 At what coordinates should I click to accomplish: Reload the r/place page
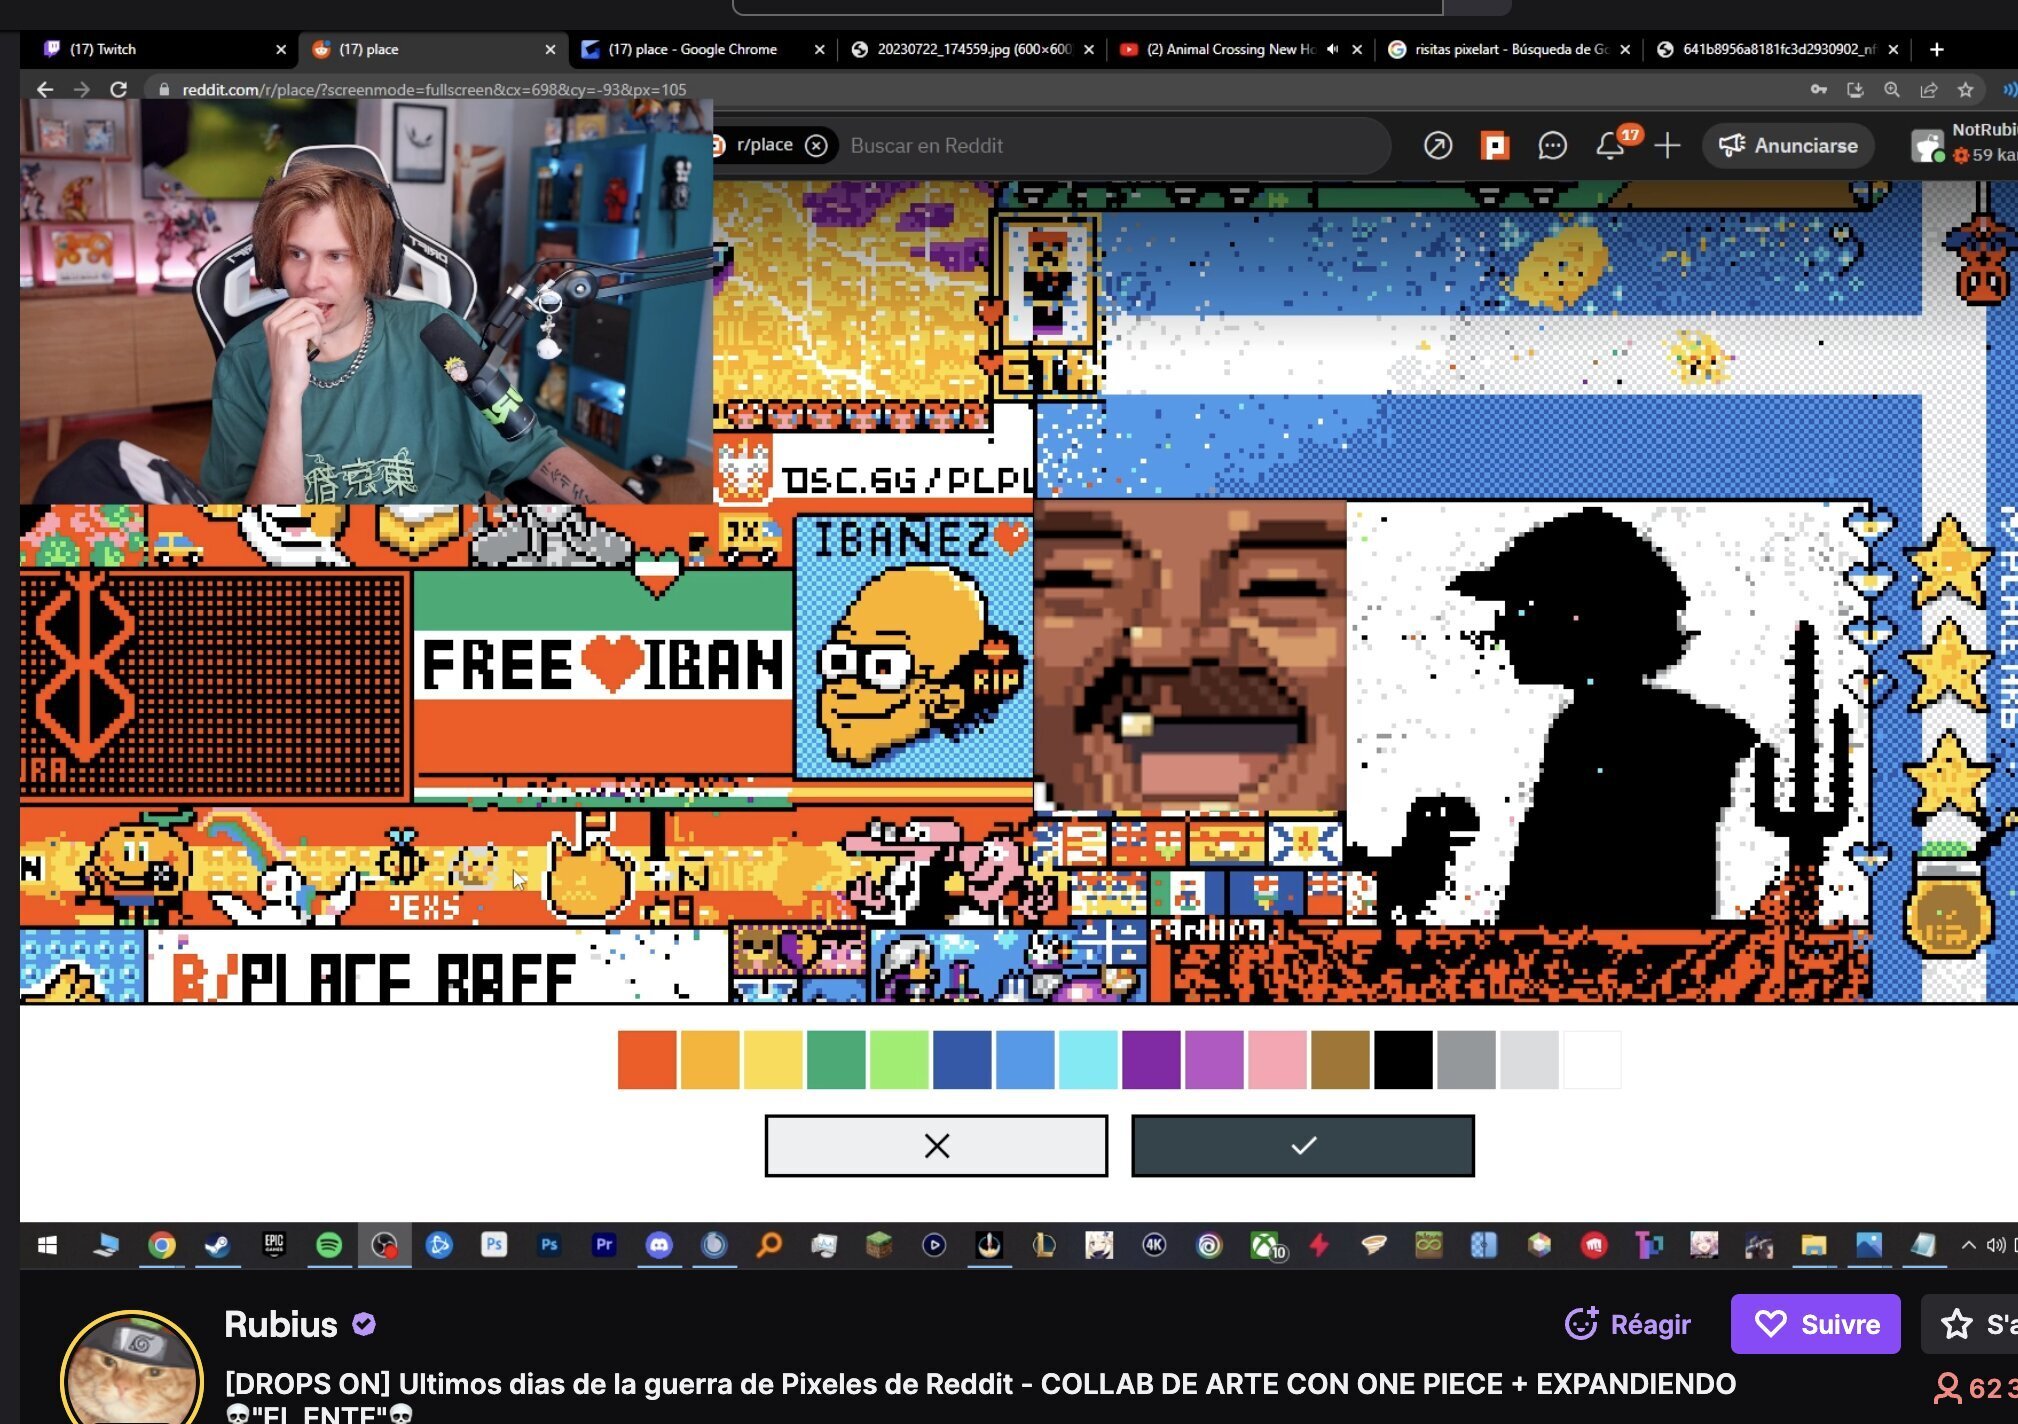(118, 90)
